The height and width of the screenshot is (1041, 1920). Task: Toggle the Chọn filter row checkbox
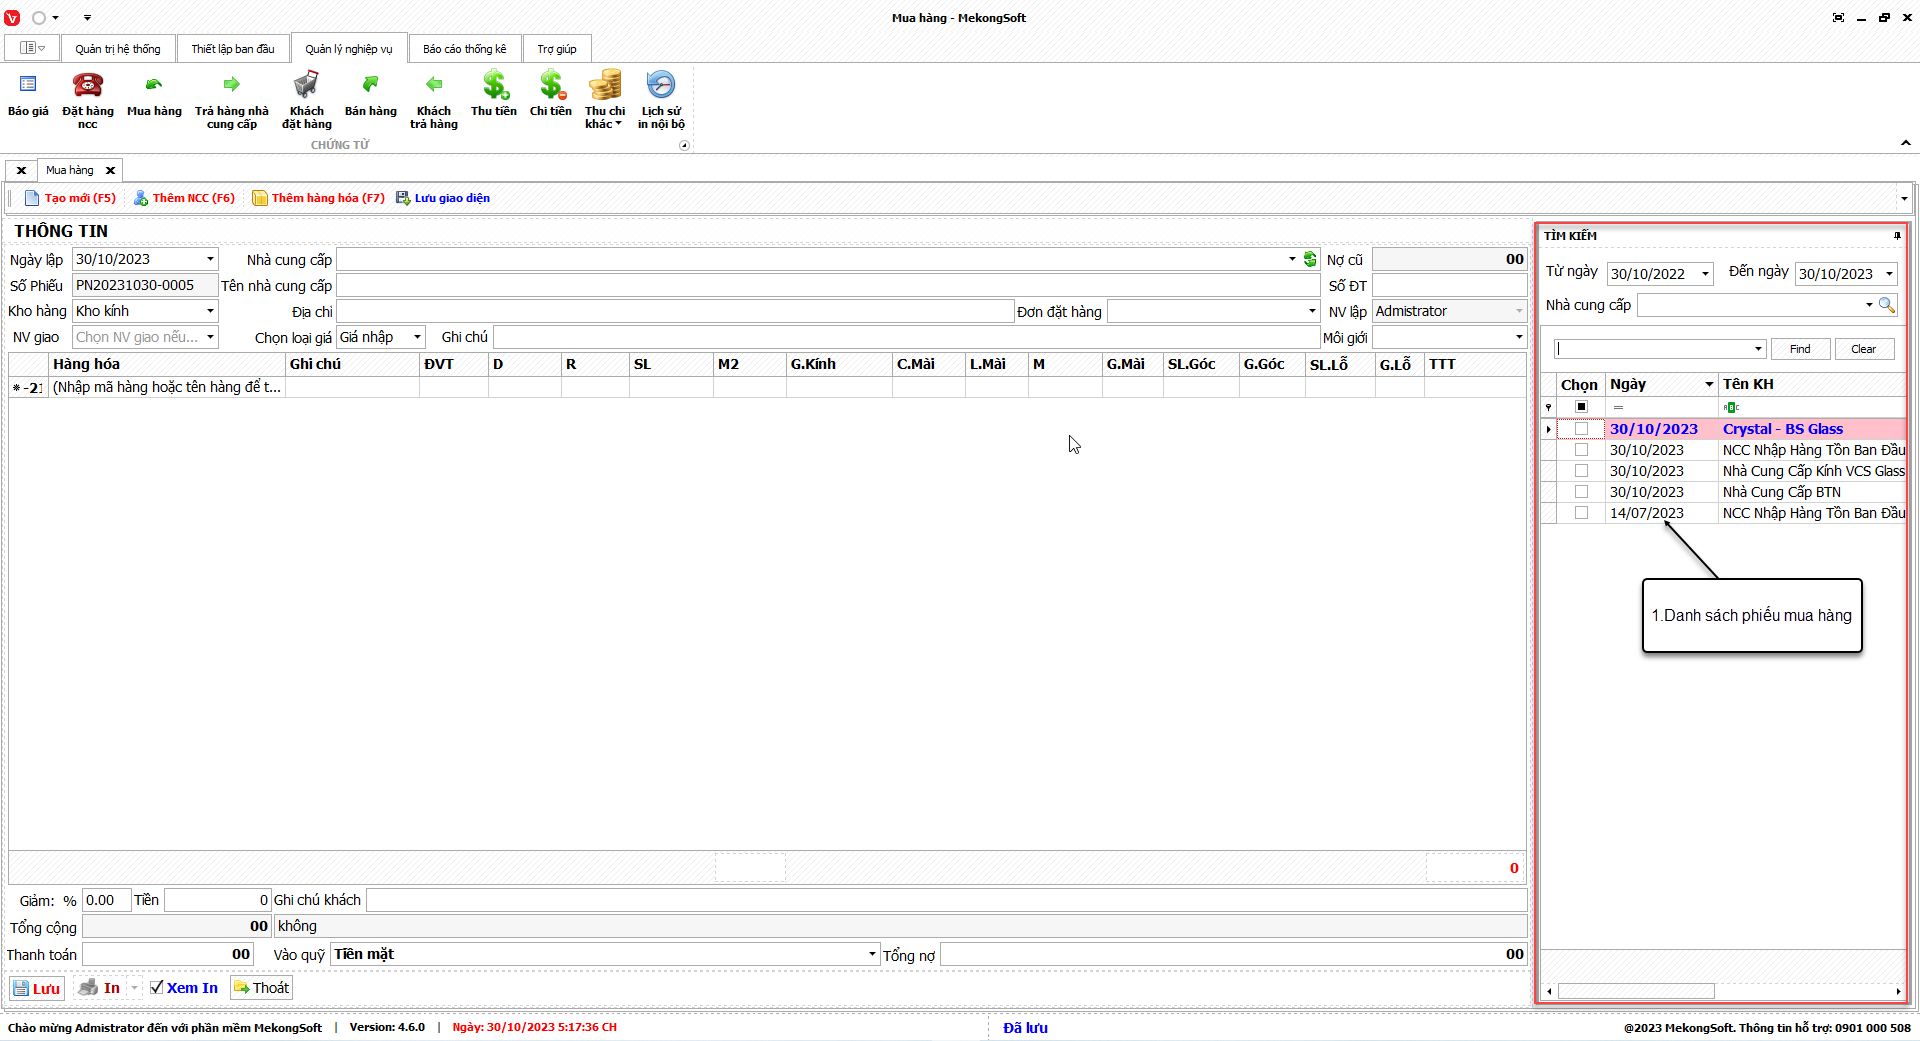click(x=1581, y=407)
